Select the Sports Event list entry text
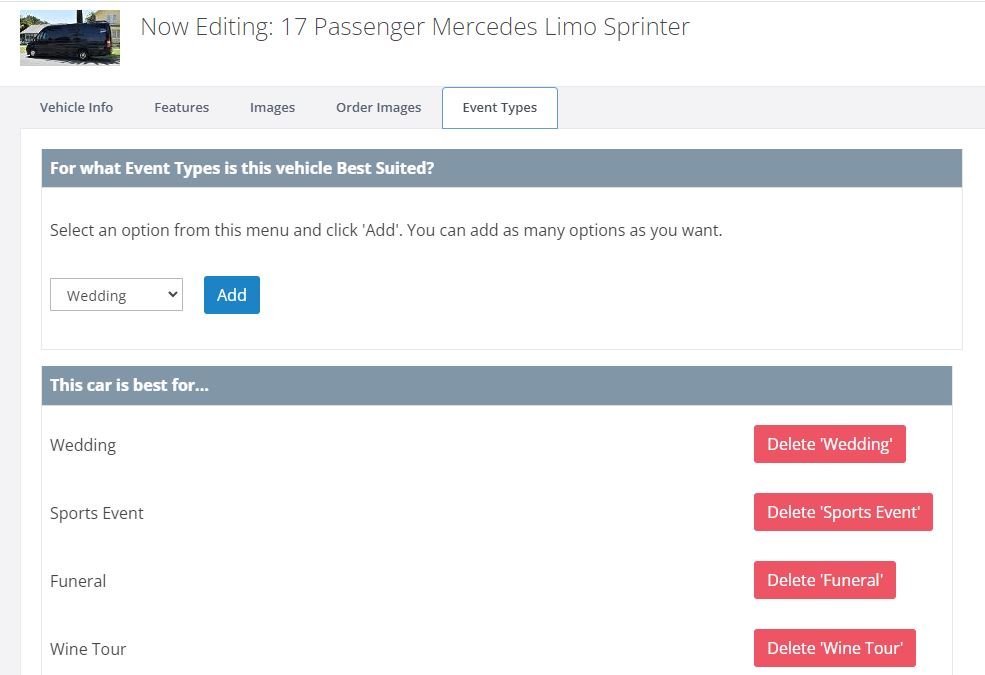The width and height of the screenshot is (985, 675). pyautogui.click(x=97, y=513)
